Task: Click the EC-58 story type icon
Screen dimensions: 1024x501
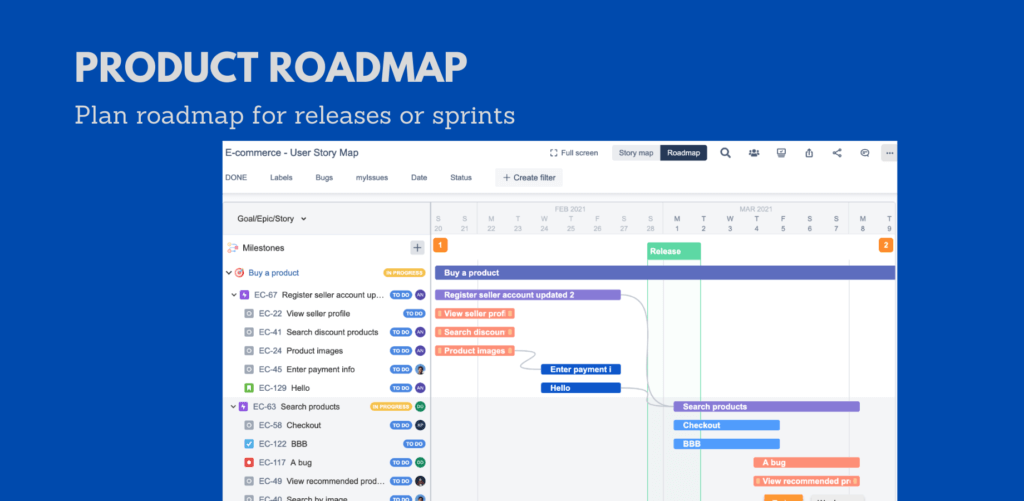Action: [249, 425]
